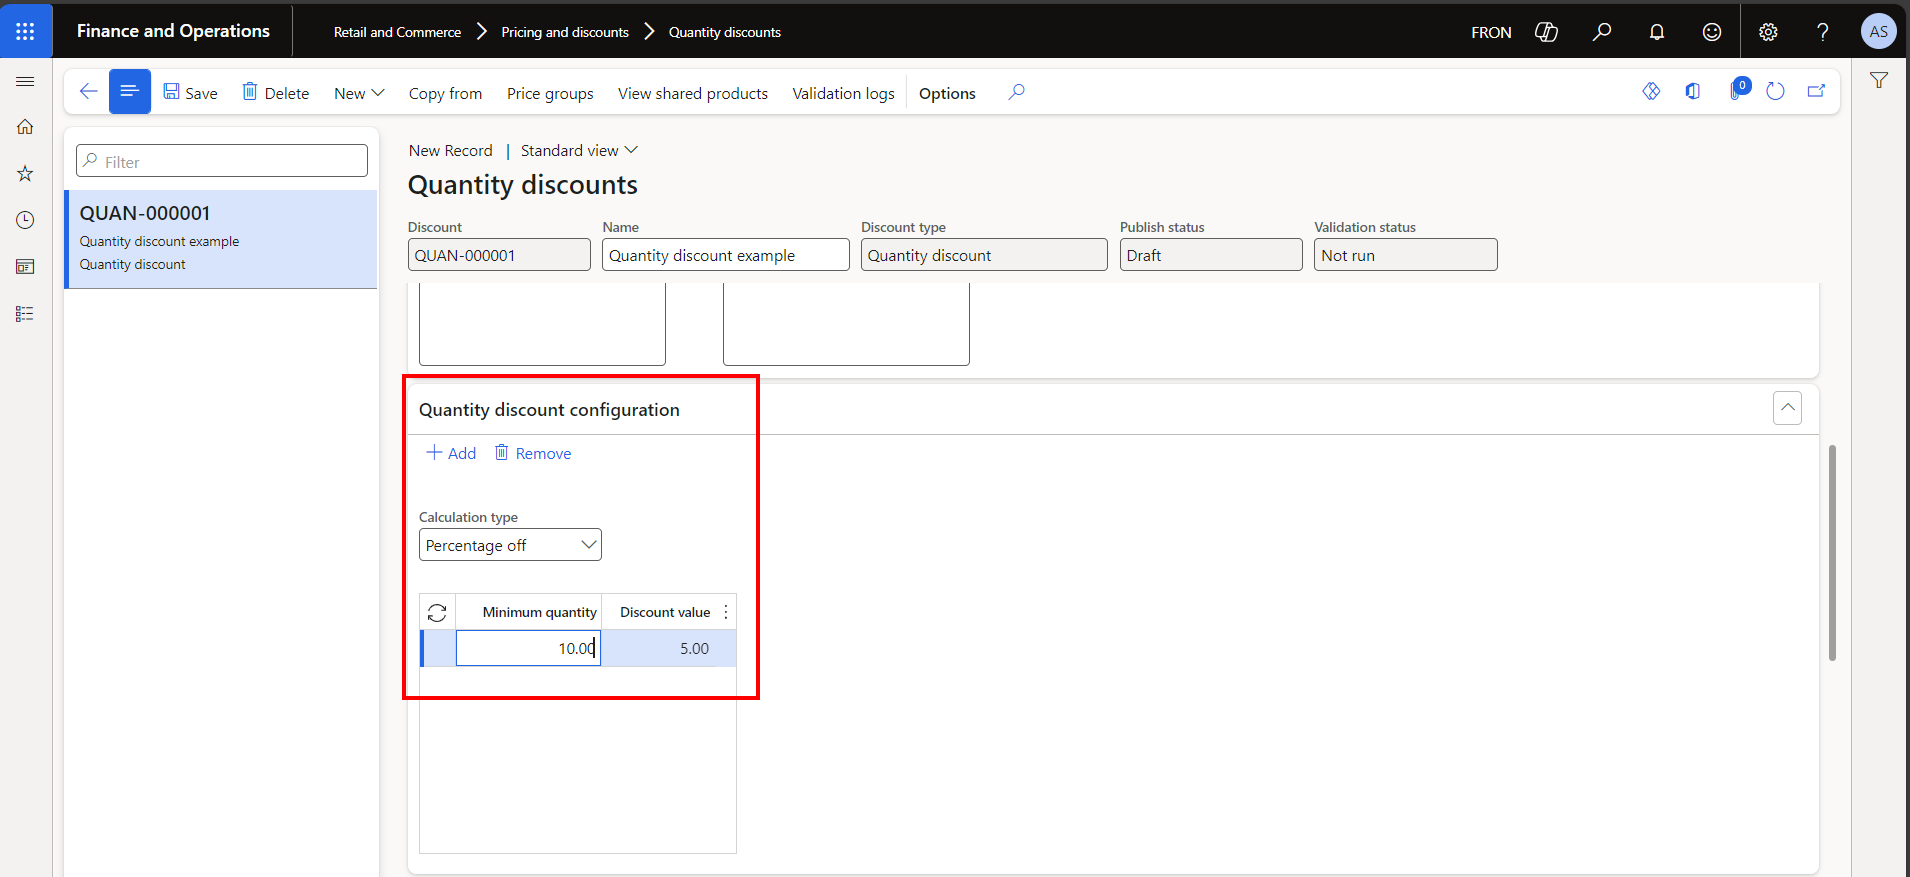Open Workspaces icon in left sidebar
The height and width of the screenshot is (877, 1910).
pyautogui.click(x=26, y=267)
